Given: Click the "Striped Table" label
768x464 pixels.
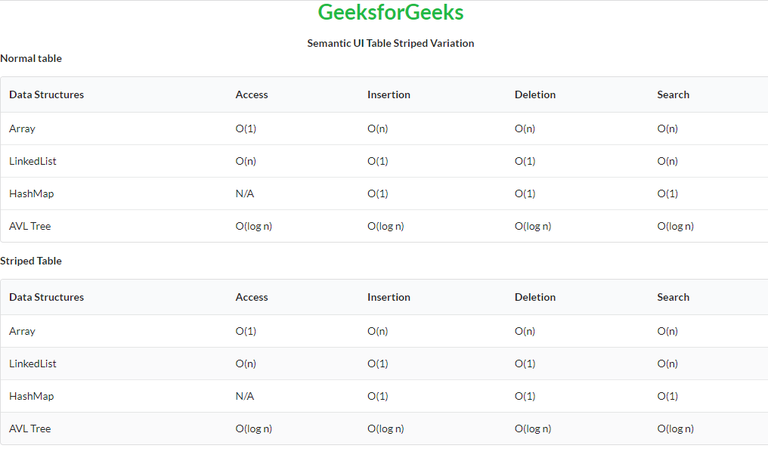Looking at the screenshot, I should coord(31,261).
